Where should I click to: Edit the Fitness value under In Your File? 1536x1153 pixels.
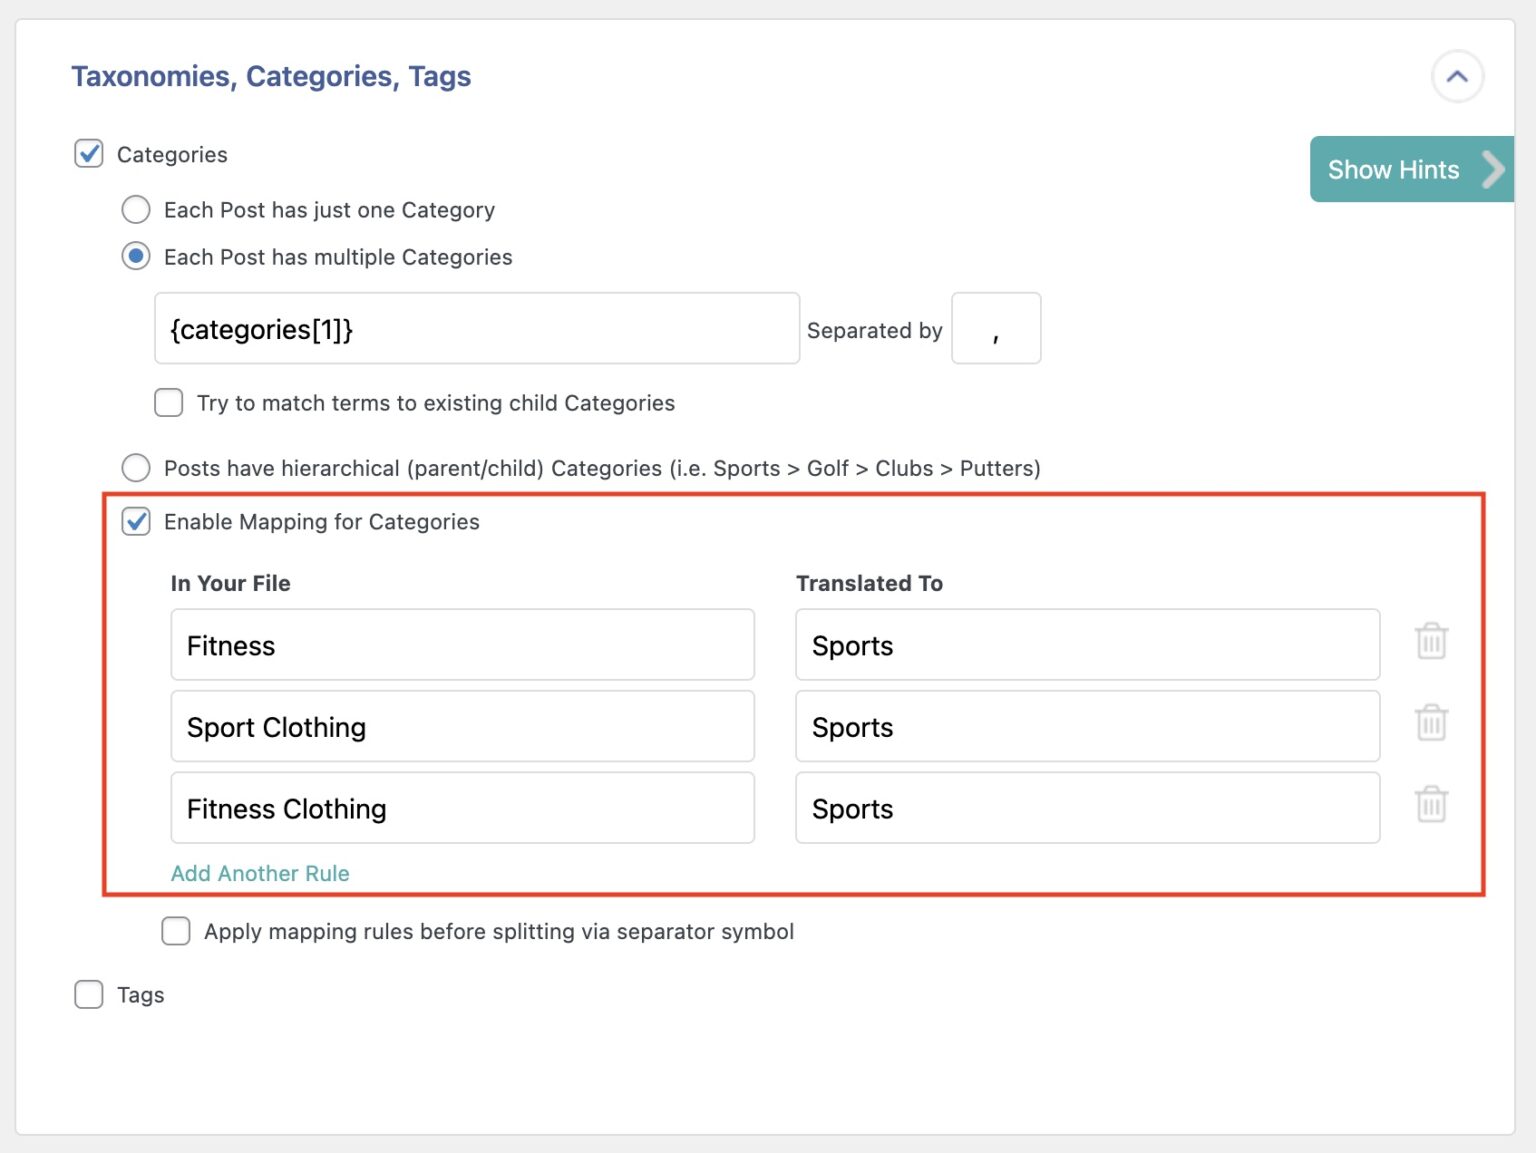point(462,645)
